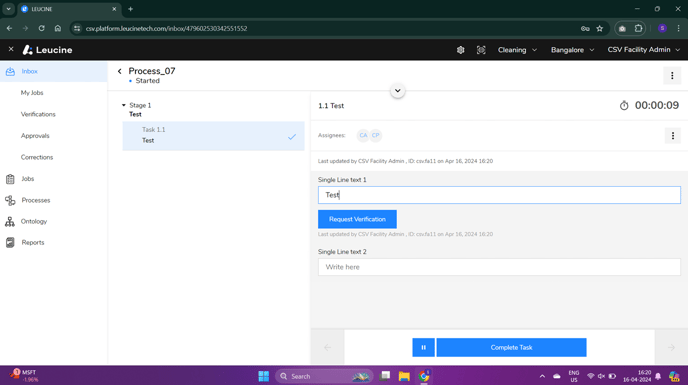This screenshot has width=688, height=385.
Task: Open the browser extensions puzzle icon
Action: (x=638, y=29)
